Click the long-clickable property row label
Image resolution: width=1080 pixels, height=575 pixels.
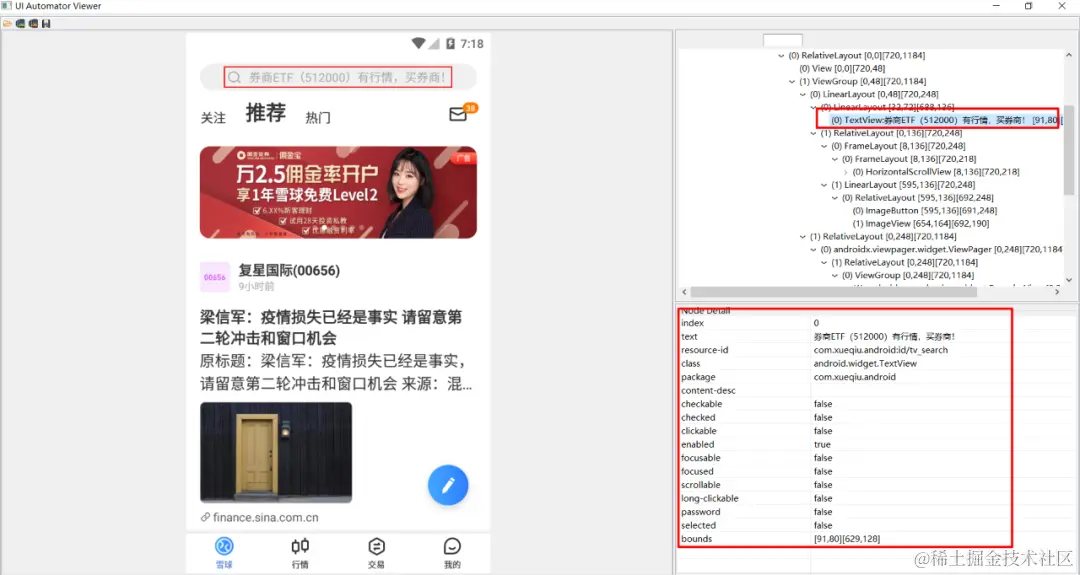tap(709, 499)
